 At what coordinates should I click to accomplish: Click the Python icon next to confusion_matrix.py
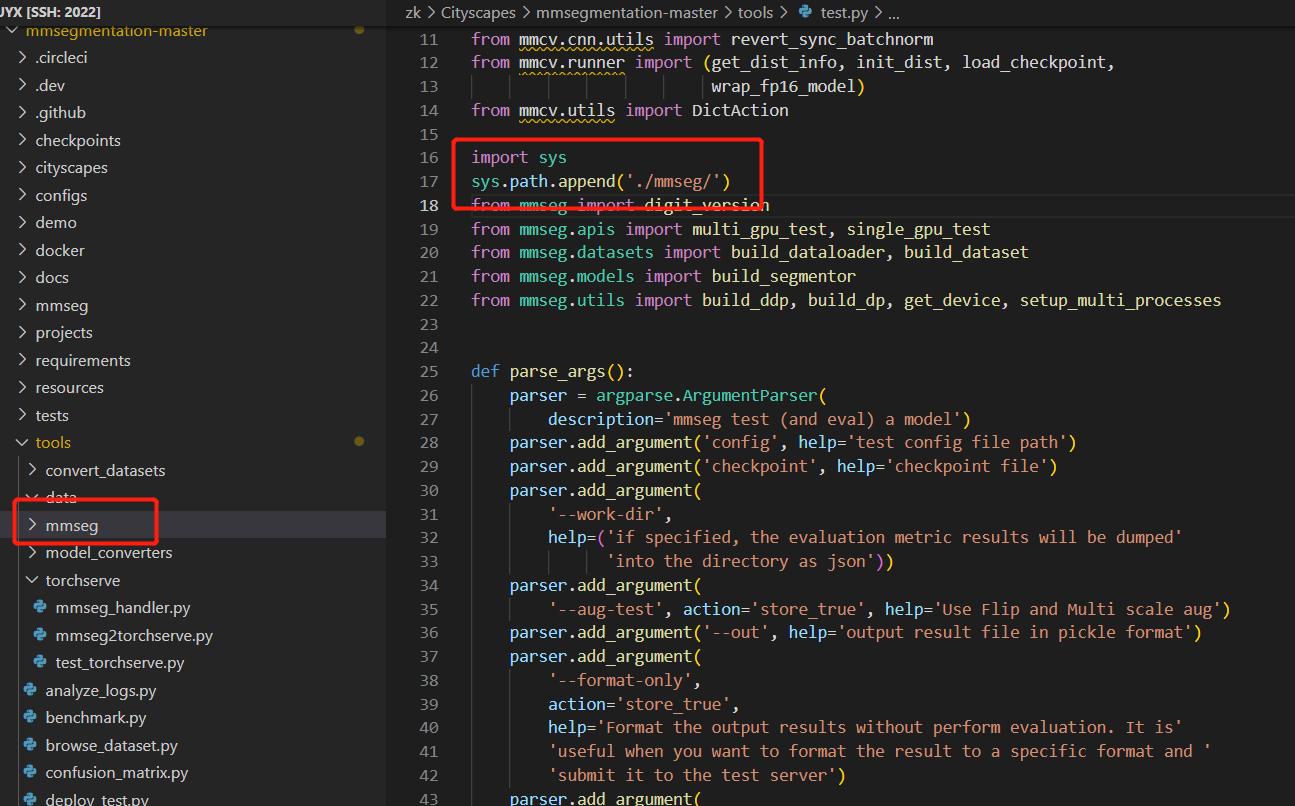(28, 772)
